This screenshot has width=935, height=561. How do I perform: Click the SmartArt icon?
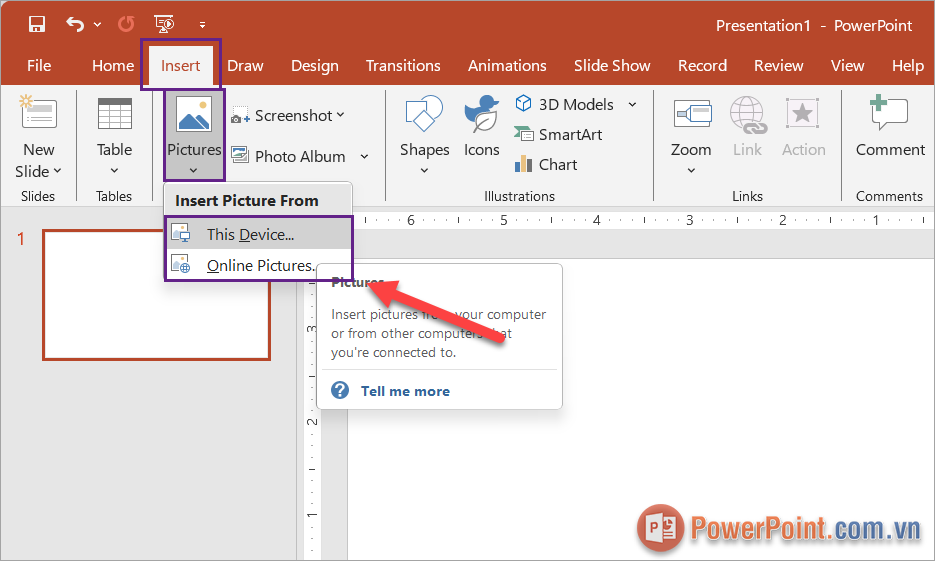coord(524,134)
